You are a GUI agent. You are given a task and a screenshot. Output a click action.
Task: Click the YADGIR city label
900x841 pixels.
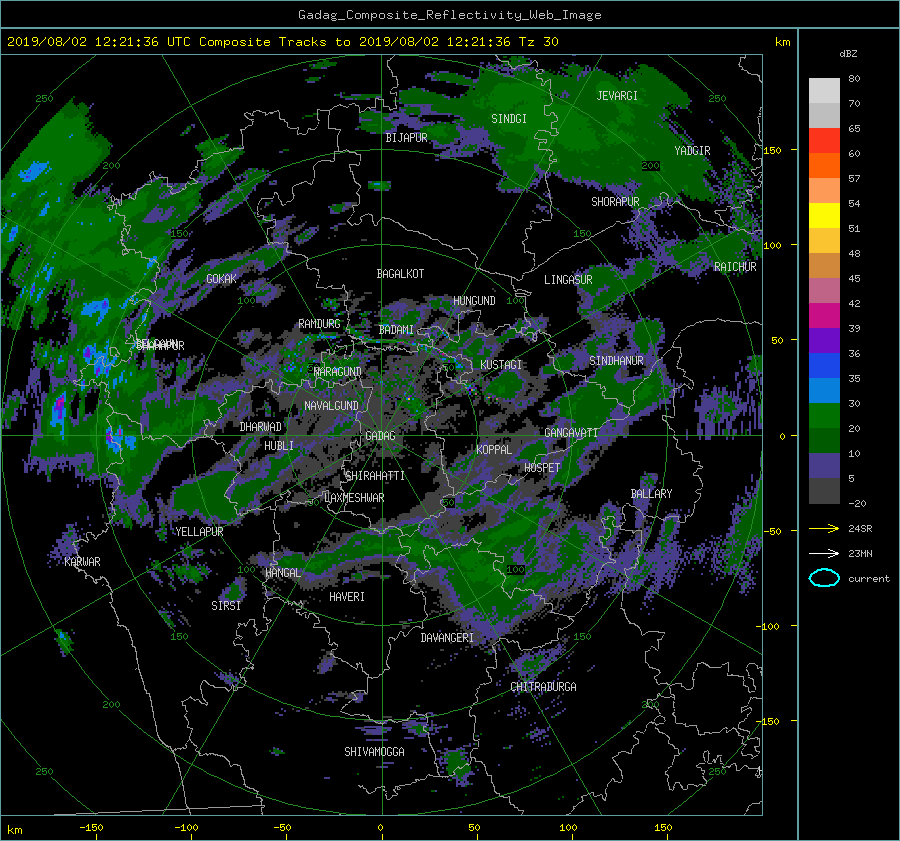pyautogui.click(x=692, y=151)
